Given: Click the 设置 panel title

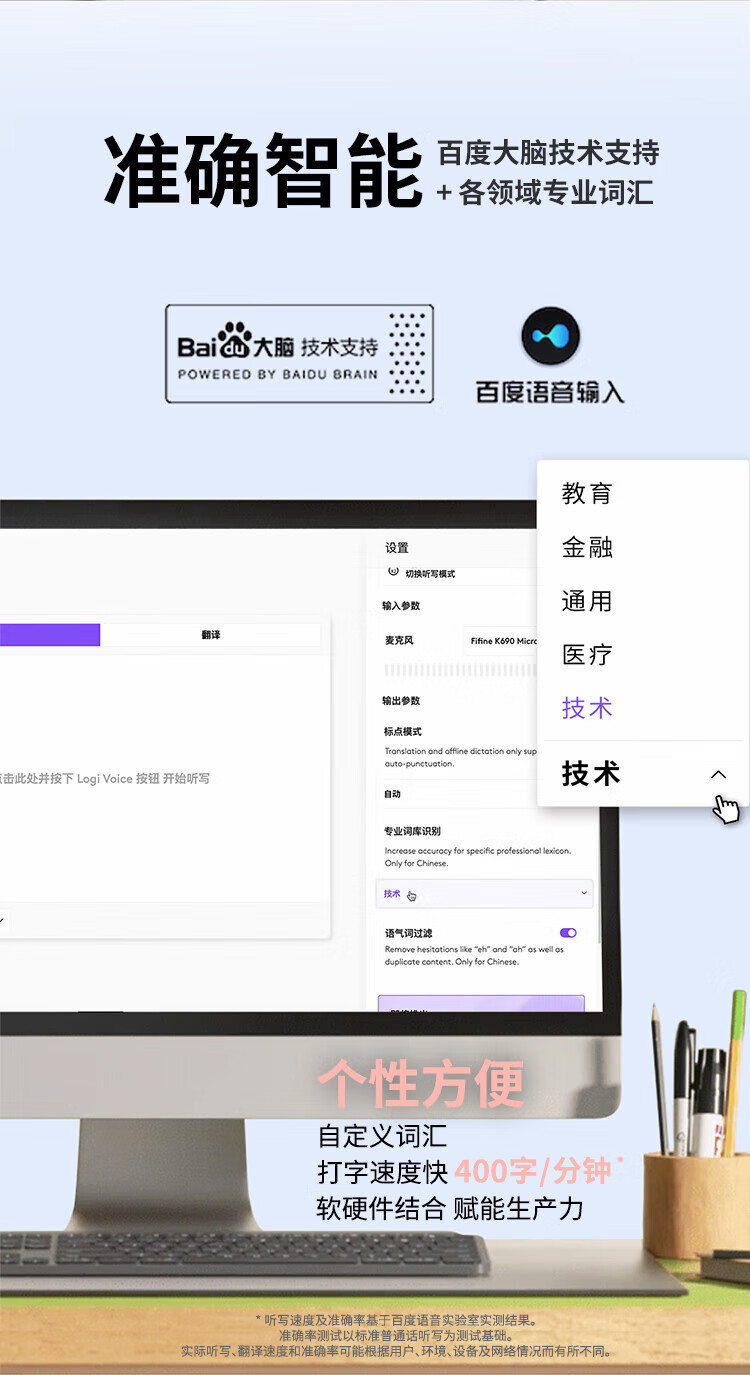Looking at the screenshot, I should pos(397,548).
